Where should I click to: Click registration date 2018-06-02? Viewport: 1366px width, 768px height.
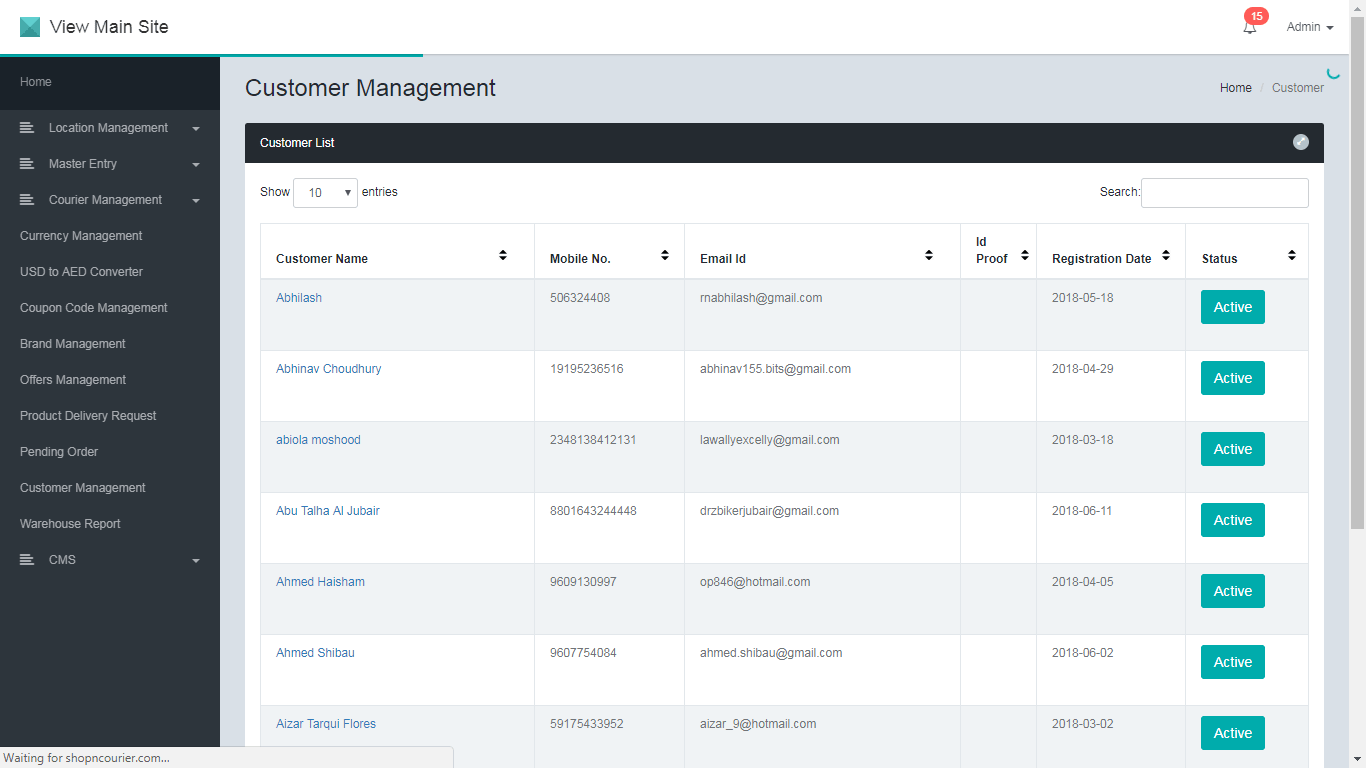(x=1082, y=653)
